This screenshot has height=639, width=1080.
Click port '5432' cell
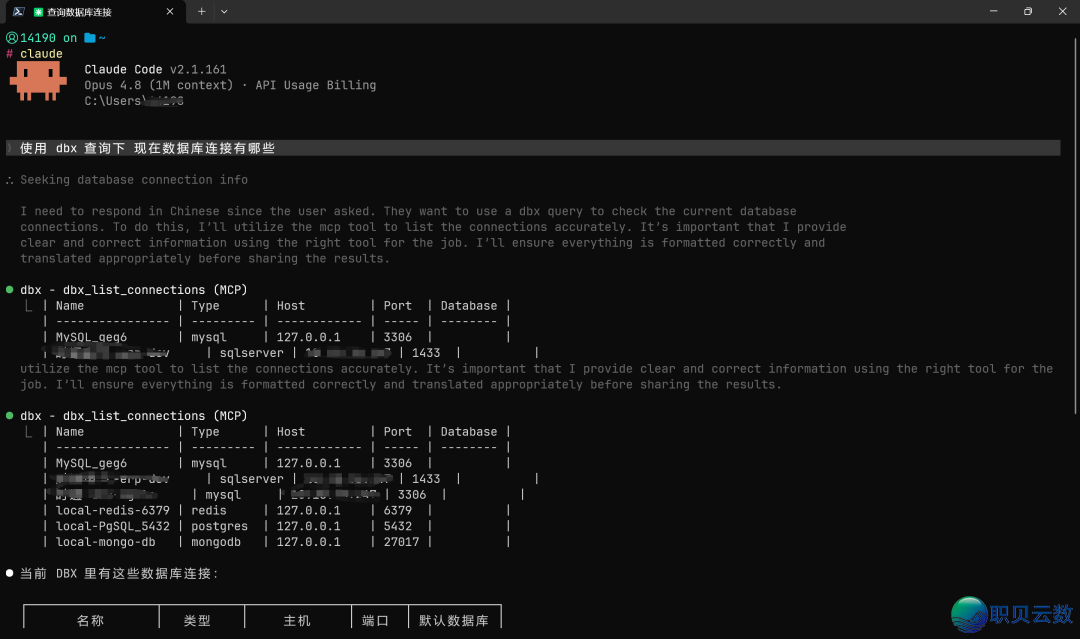tap(397, 526)
